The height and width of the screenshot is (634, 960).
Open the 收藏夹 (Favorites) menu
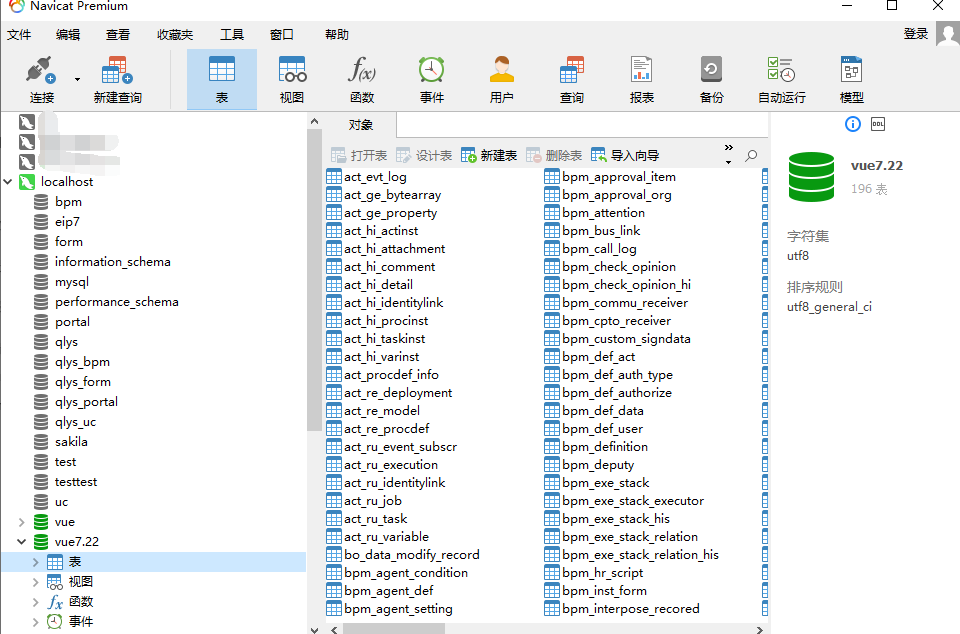click(x=175, y=35)
